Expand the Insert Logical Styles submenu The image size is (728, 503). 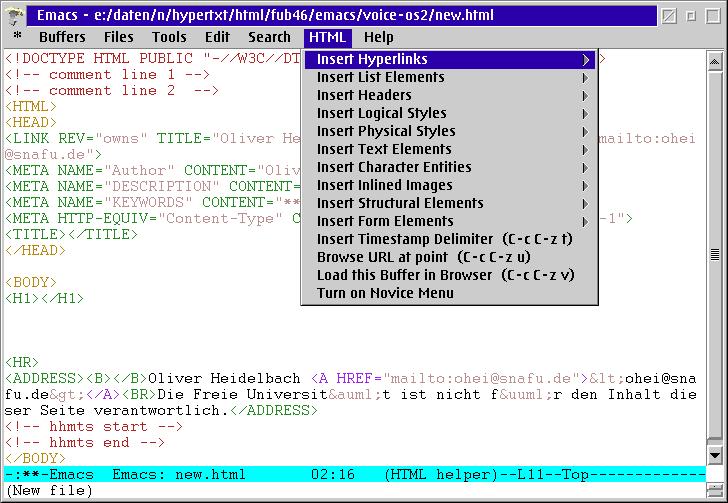click(449, 113)
